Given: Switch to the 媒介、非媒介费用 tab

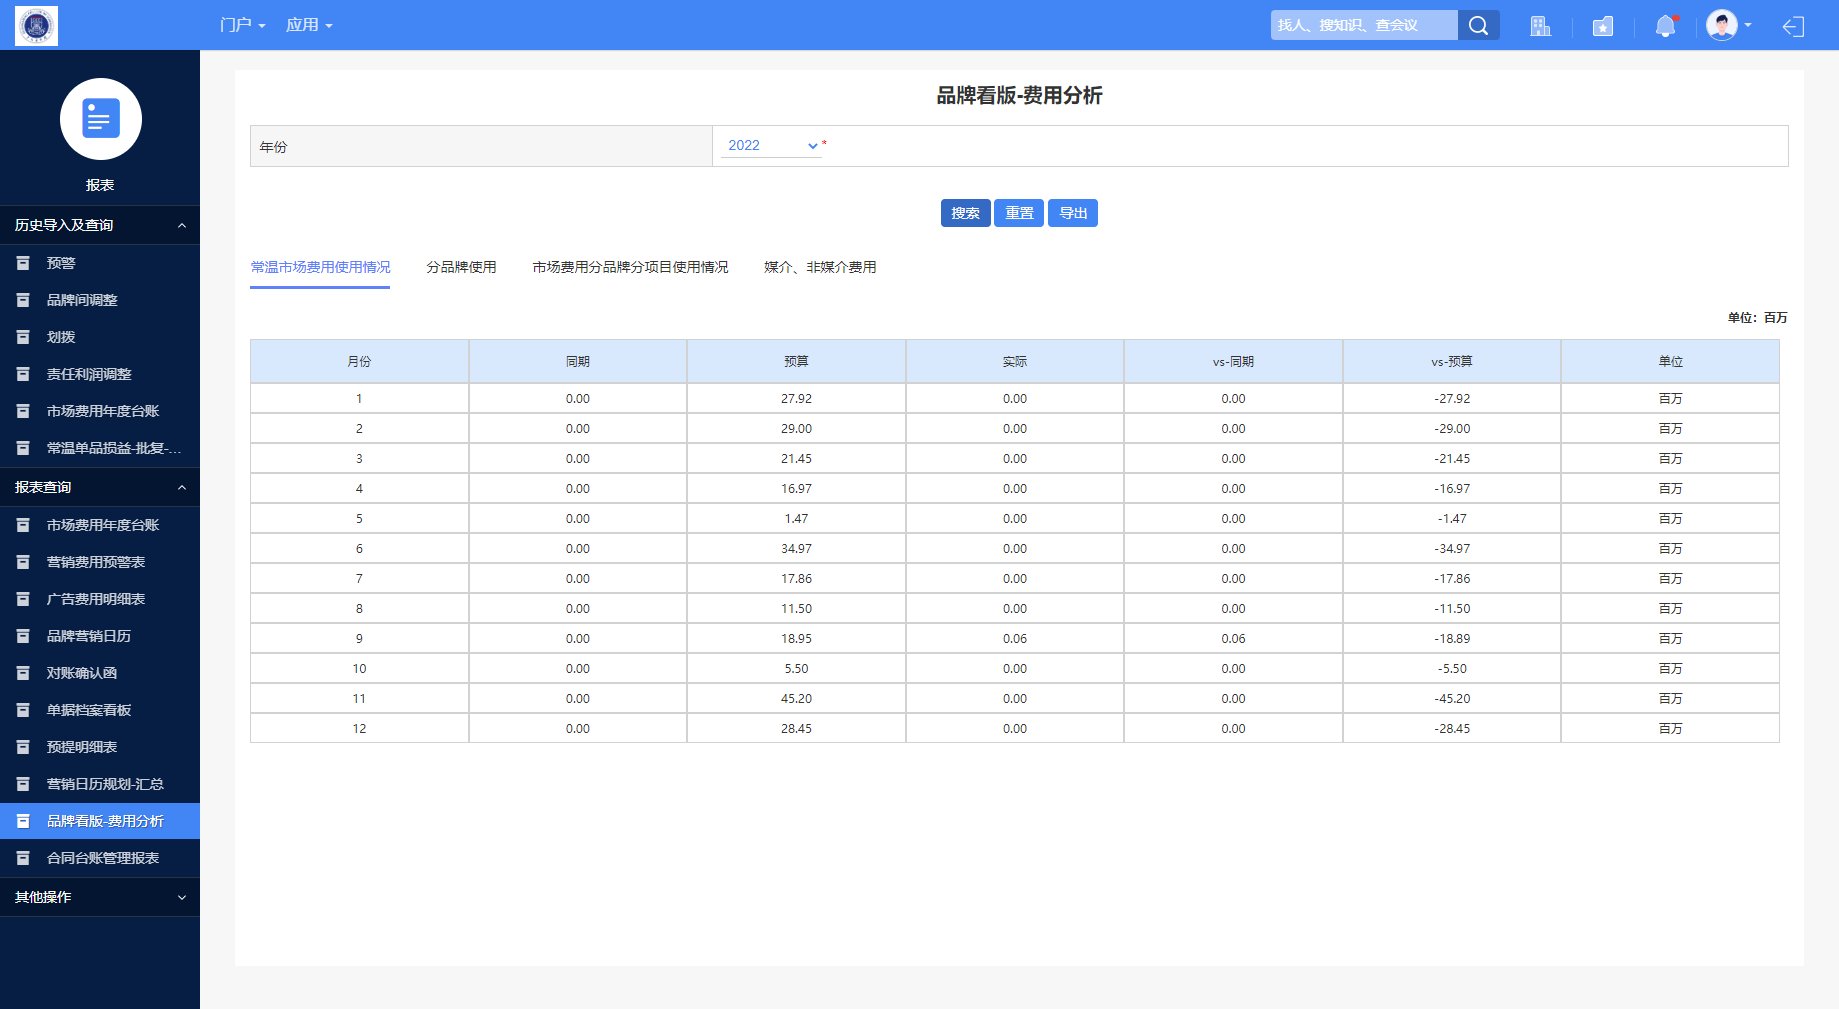Looking at the screenshot, I should tap(820, 267).
